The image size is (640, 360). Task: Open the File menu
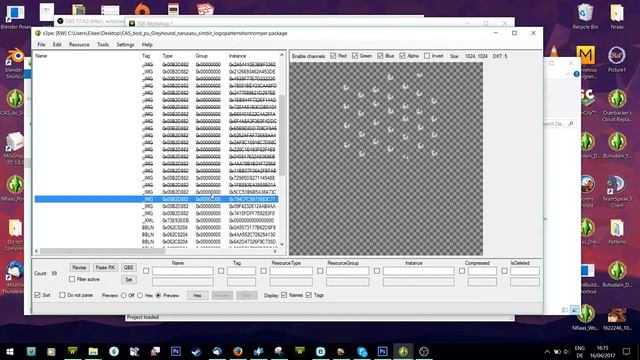(x=41, y=44)
